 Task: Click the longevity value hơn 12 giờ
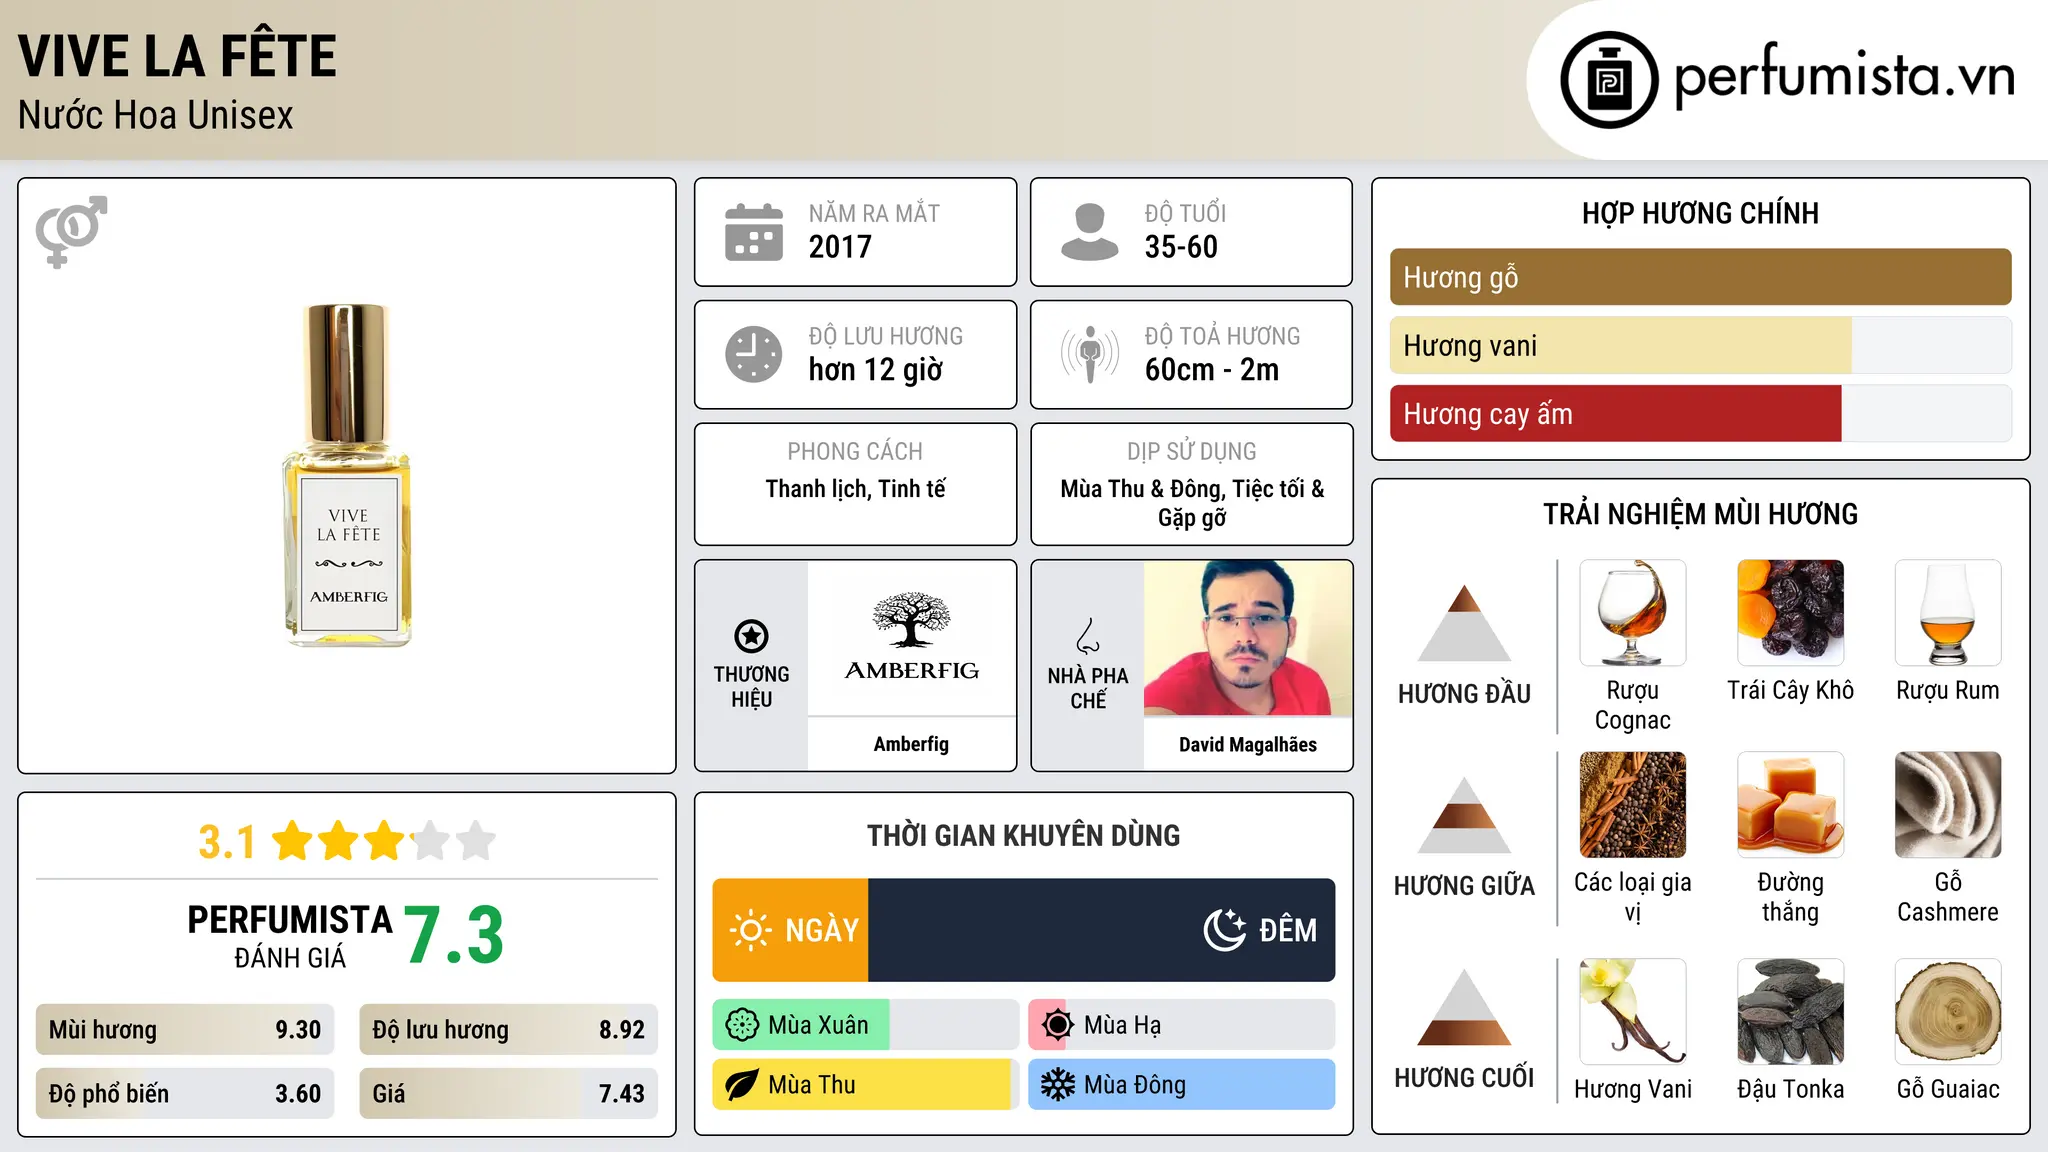[x=876, y=370]
